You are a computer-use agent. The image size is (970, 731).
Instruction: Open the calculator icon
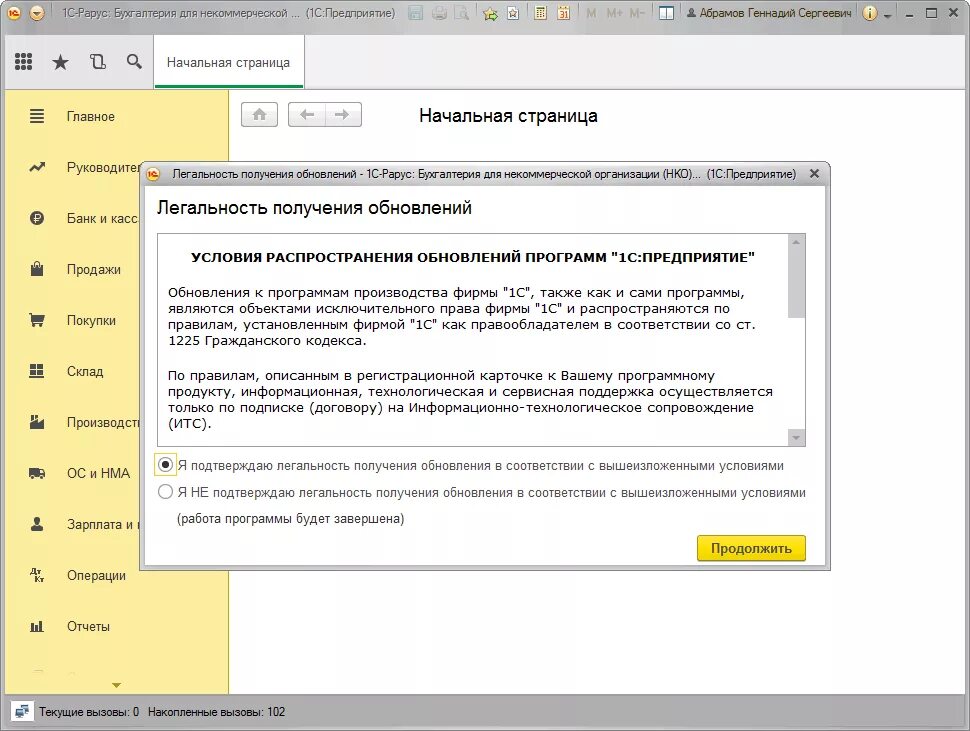tap(540, 13)
